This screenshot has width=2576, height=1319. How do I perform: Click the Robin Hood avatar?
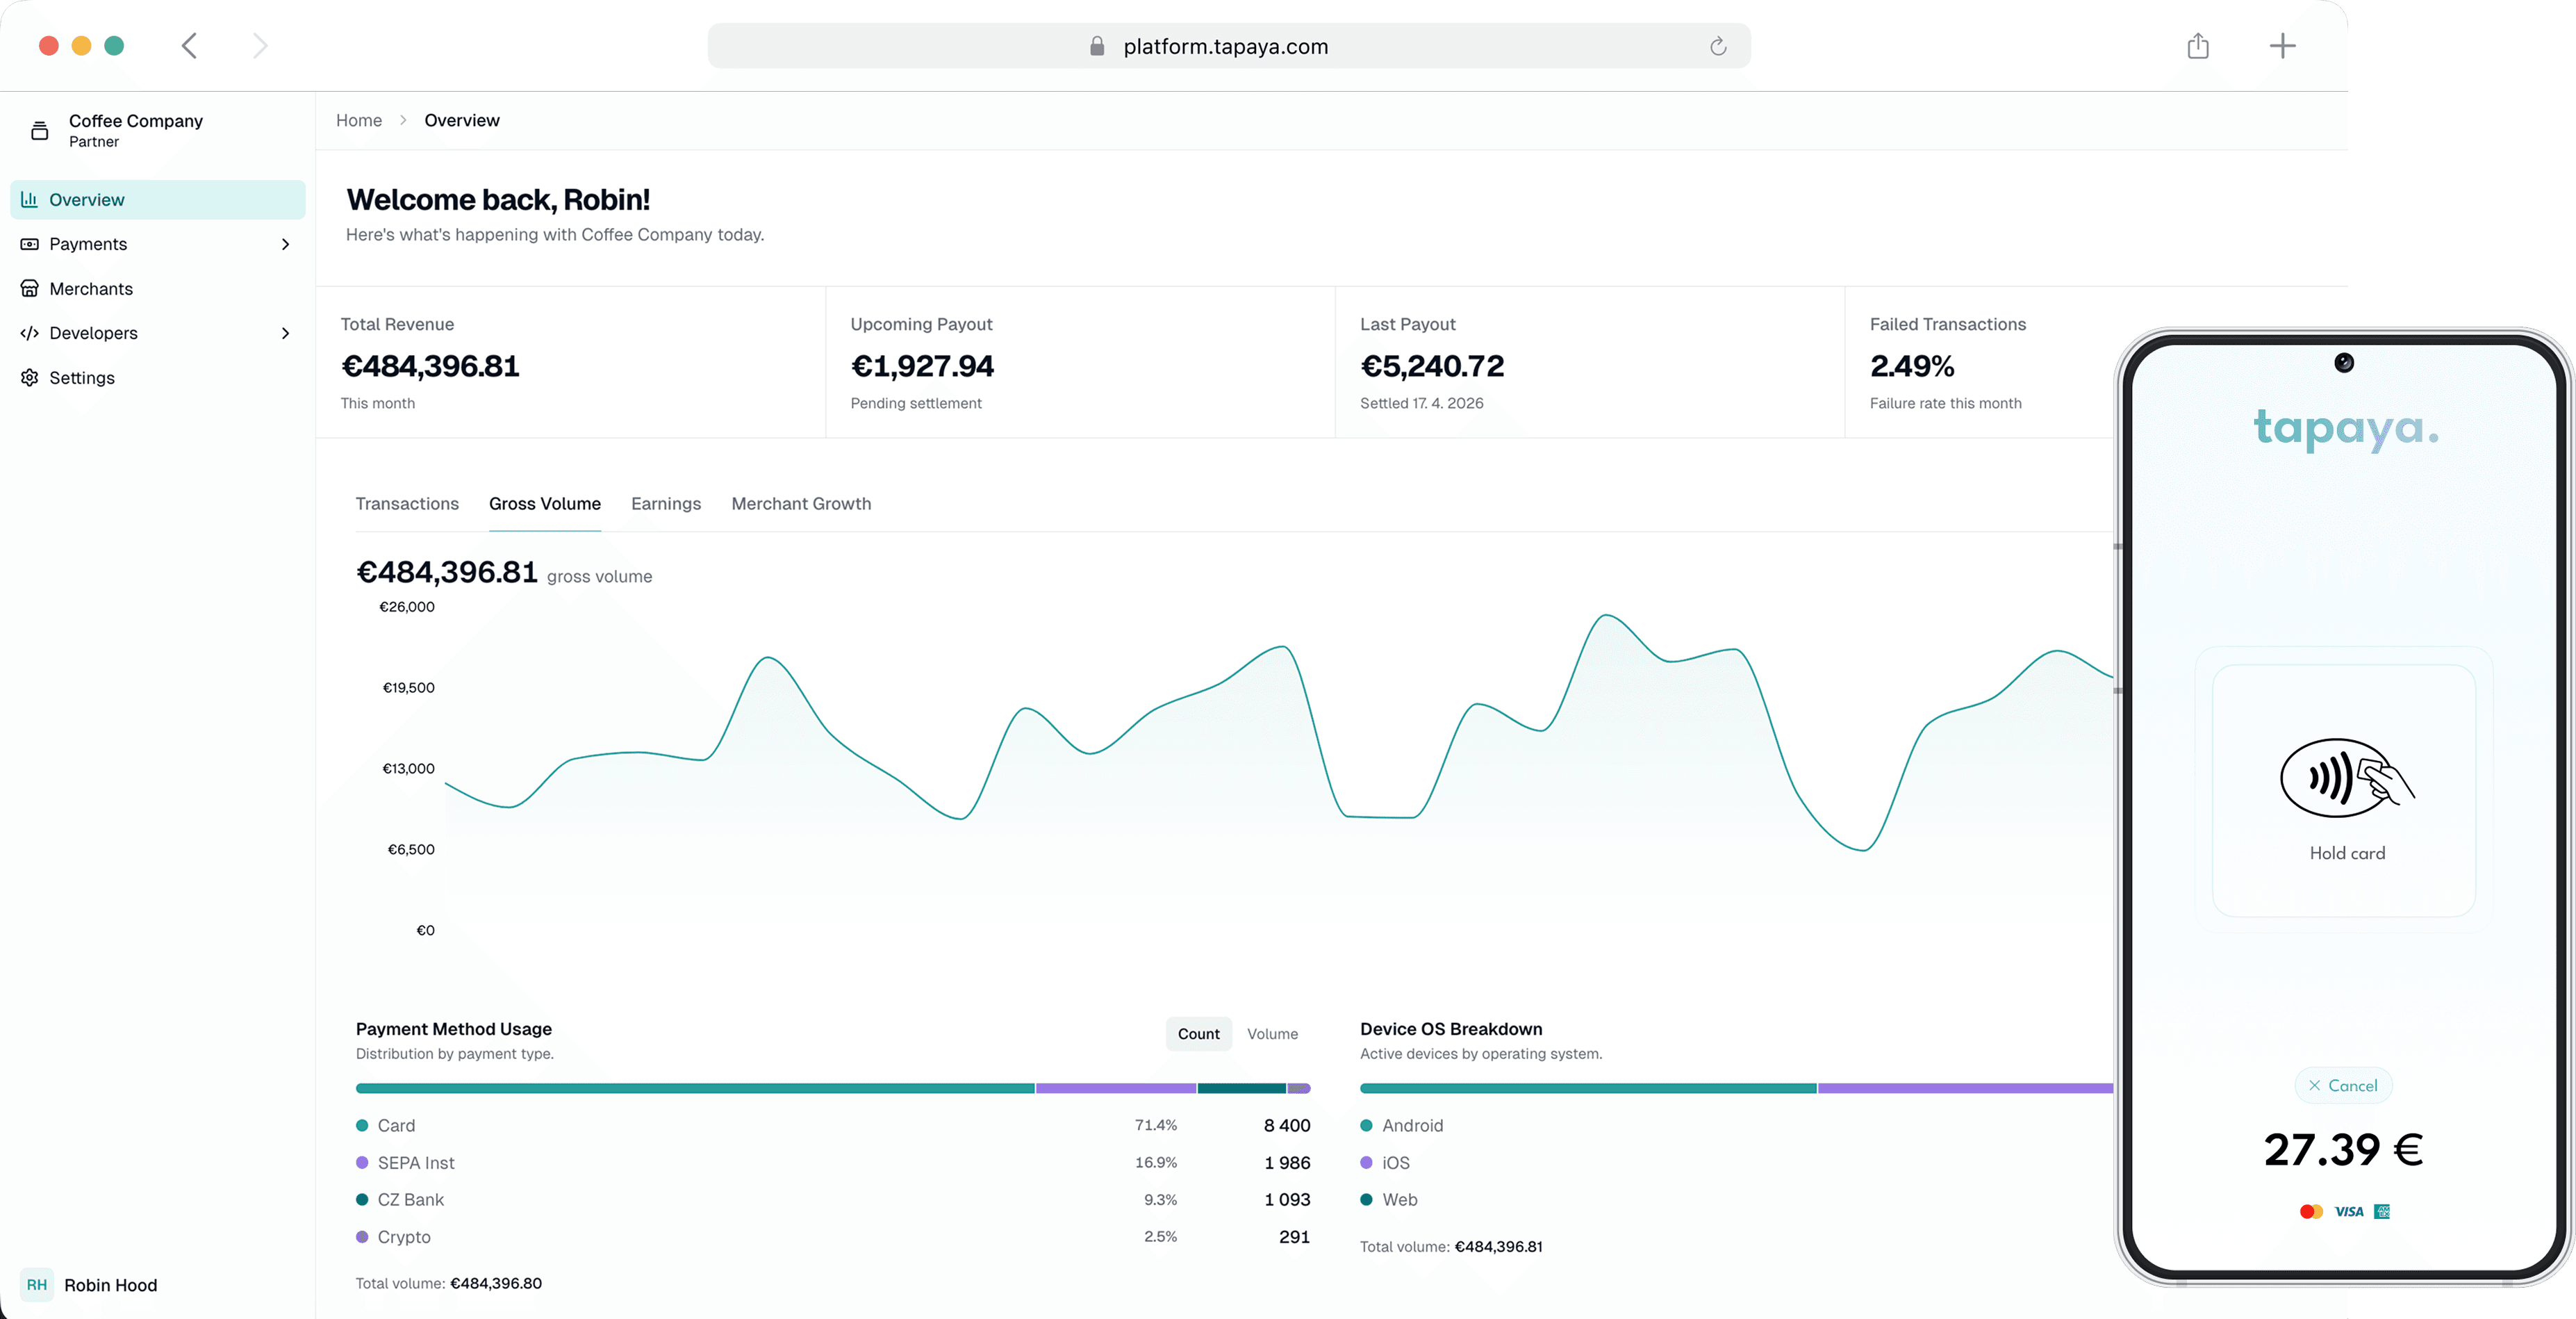pos(37,1285)
